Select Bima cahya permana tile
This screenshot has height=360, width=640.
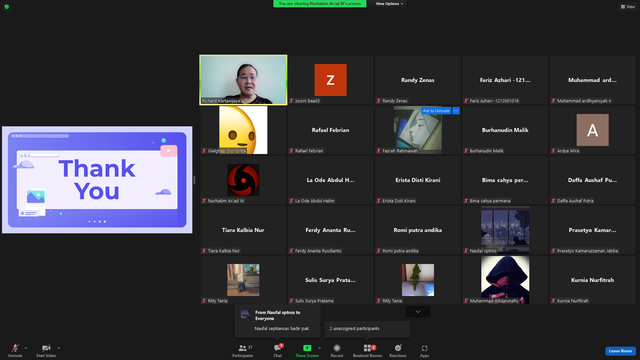(505, 180)
